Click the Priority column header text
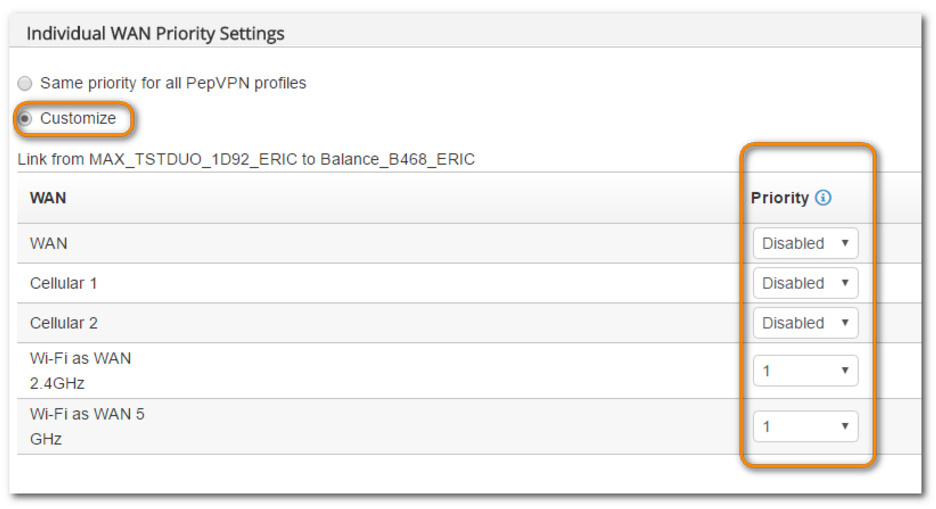 pos(779,198)
